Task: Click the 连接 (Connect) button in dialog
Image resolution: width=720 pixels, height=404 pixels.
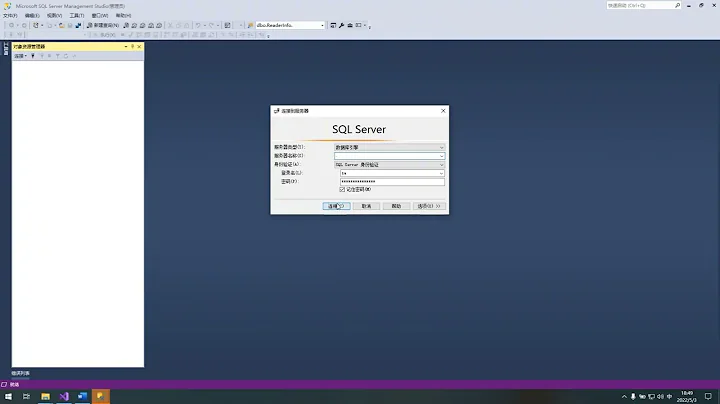Action: point(336,206)
